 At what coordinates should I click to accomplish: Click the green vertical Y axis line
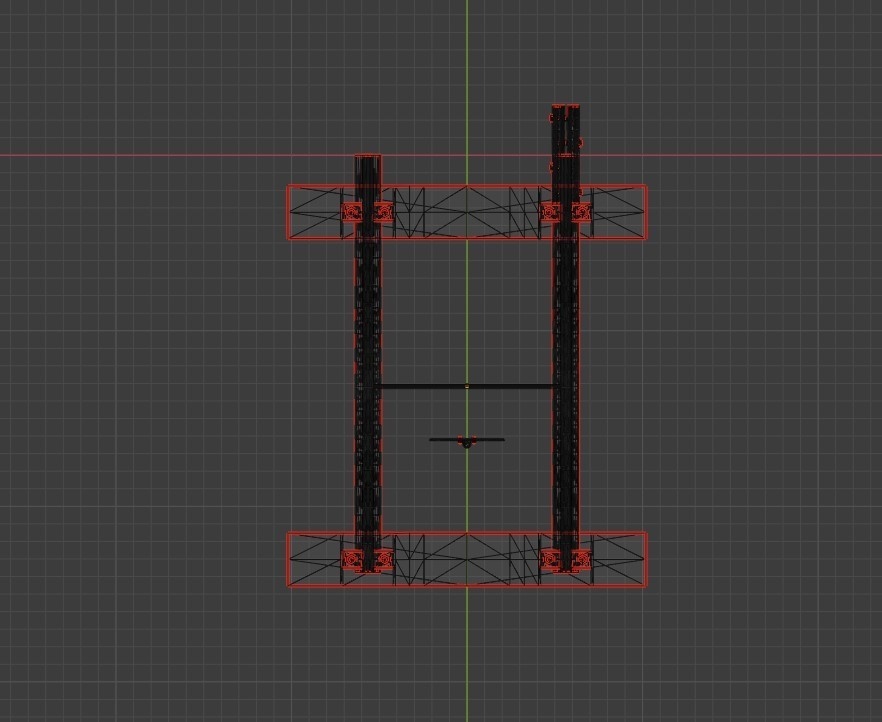coord(466,650)
